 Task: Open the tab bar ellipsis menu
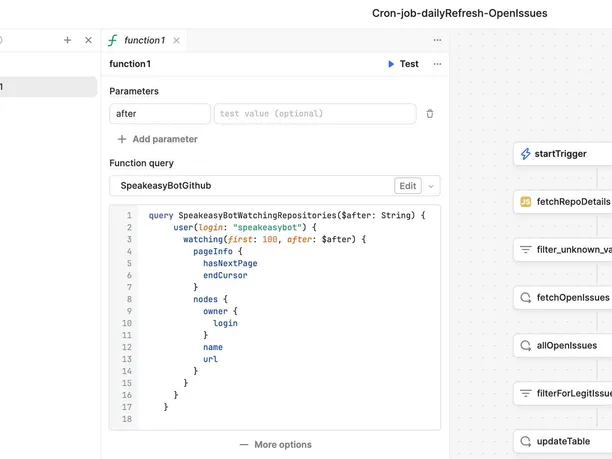click(x=437, y=40)
